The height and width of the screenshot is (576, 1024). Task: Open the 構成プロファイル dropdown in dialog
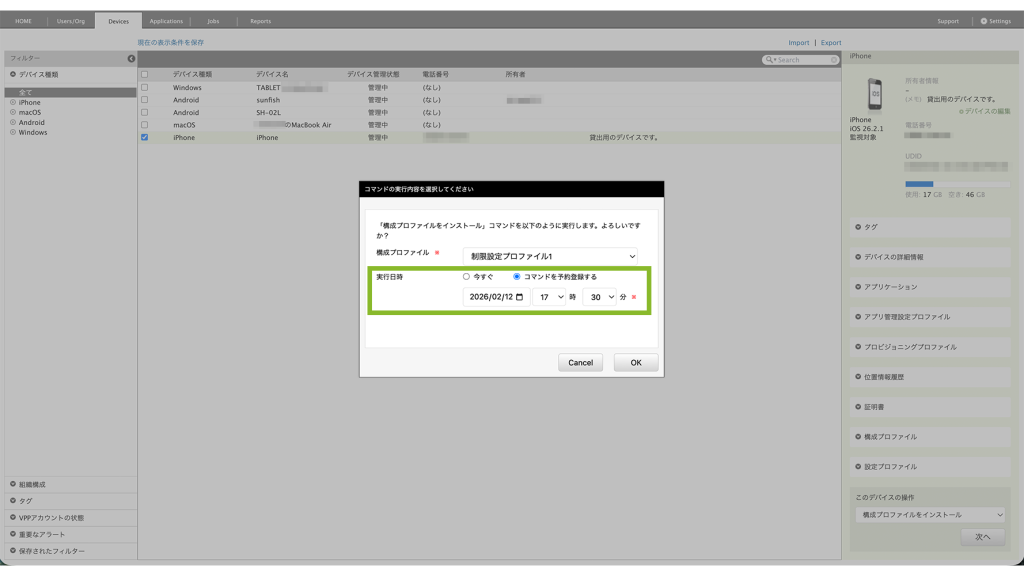pos(549,256)
